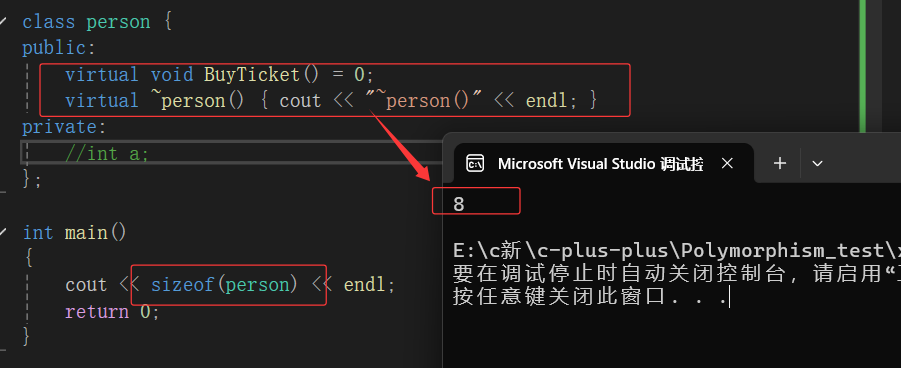The width and height of the screenshot is (901, 368).
Task: Click the virtual ~person() destructor line
Action: [x=332, y=101]
